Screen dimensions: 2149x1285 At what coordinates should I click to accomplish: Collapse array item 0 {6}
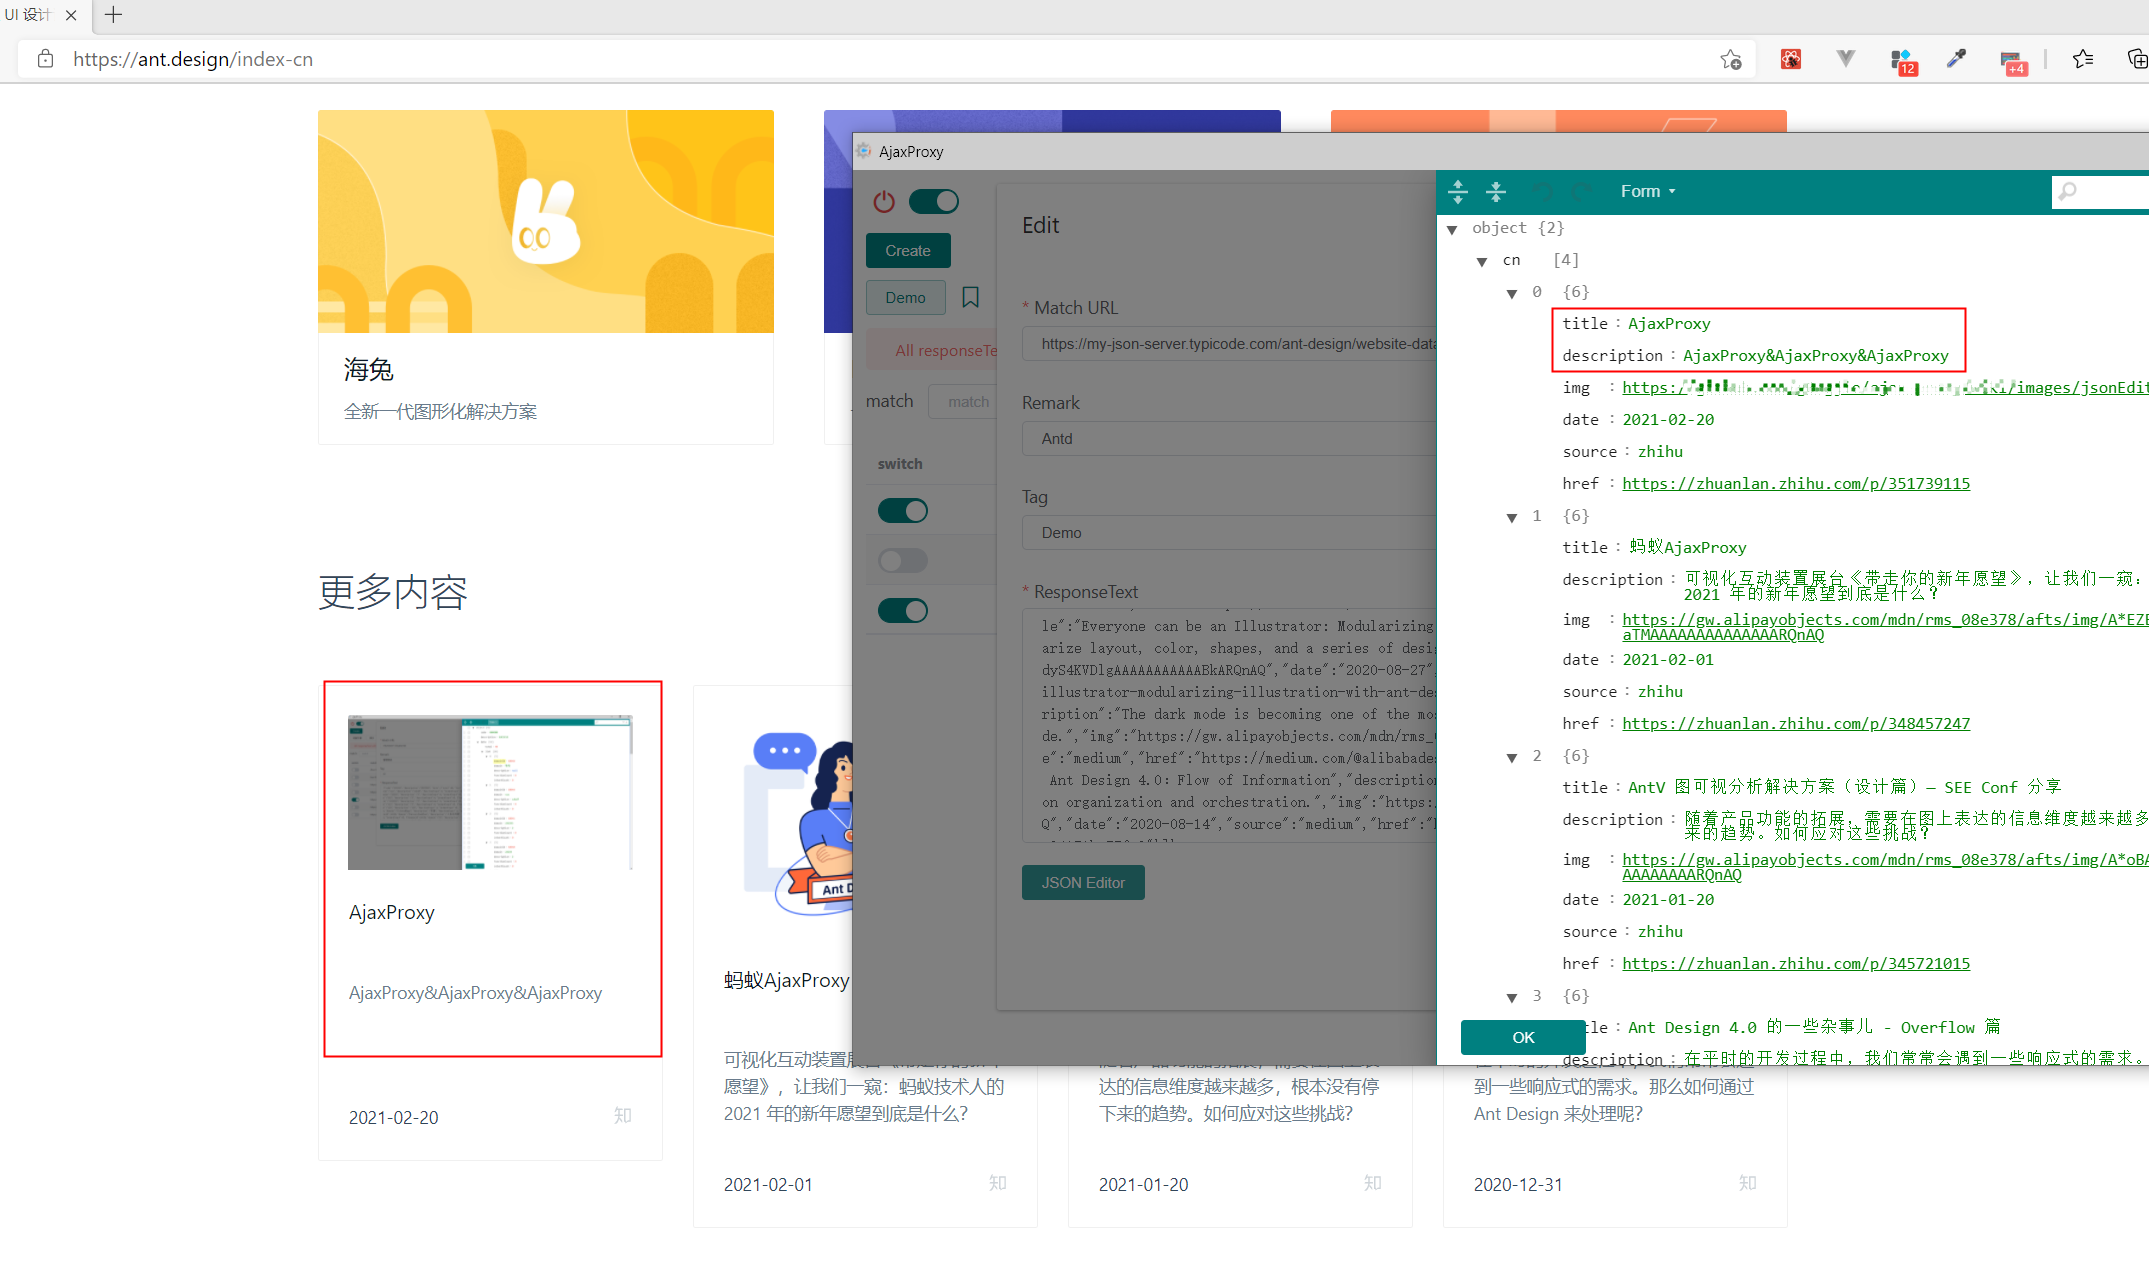pos(1512,293)
